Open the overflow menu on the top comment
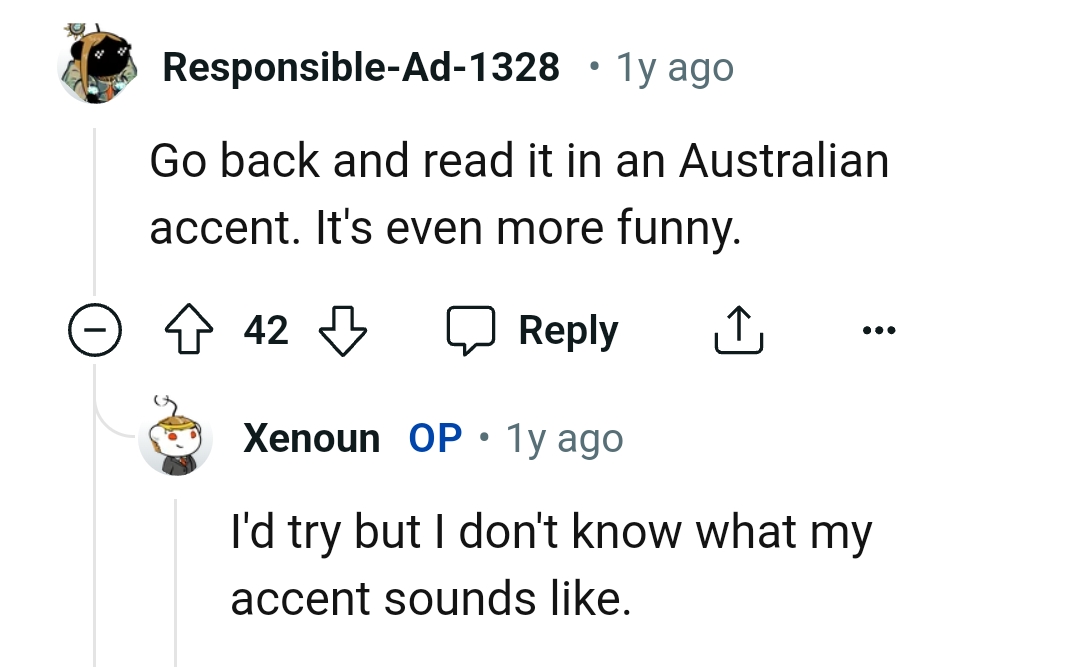Viewport: 1080px width, 667px height. 879,329
